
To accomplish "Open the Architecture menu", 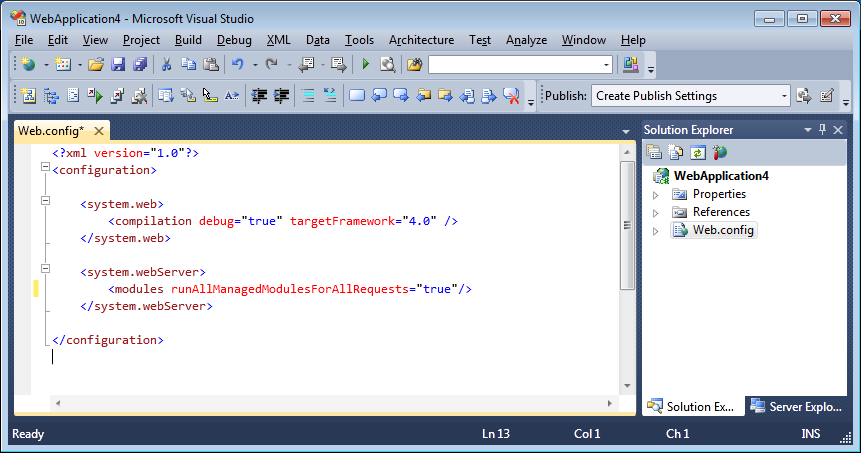I will 421,40.
